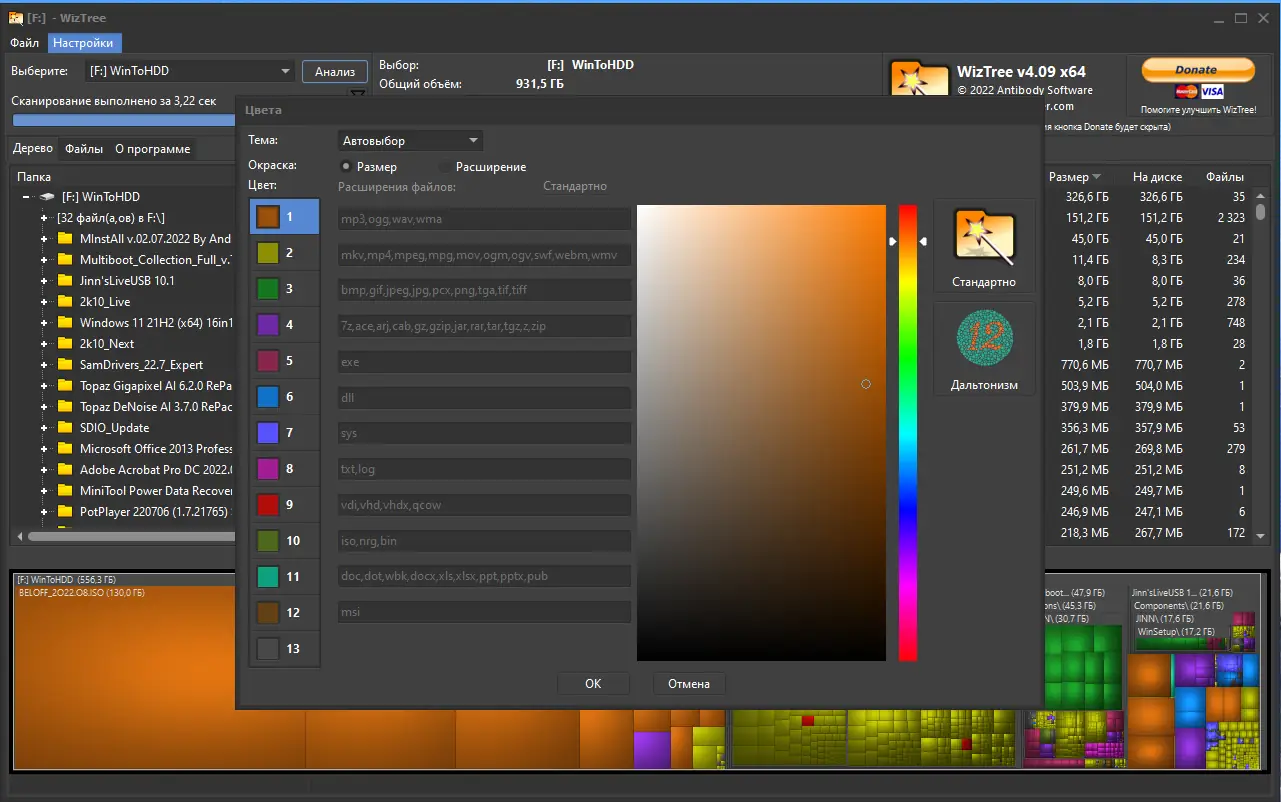This screenshot has height=802, width=1281.
Task: Click the WizTree wizard logo near version info
Action: [x=918, y=77]
